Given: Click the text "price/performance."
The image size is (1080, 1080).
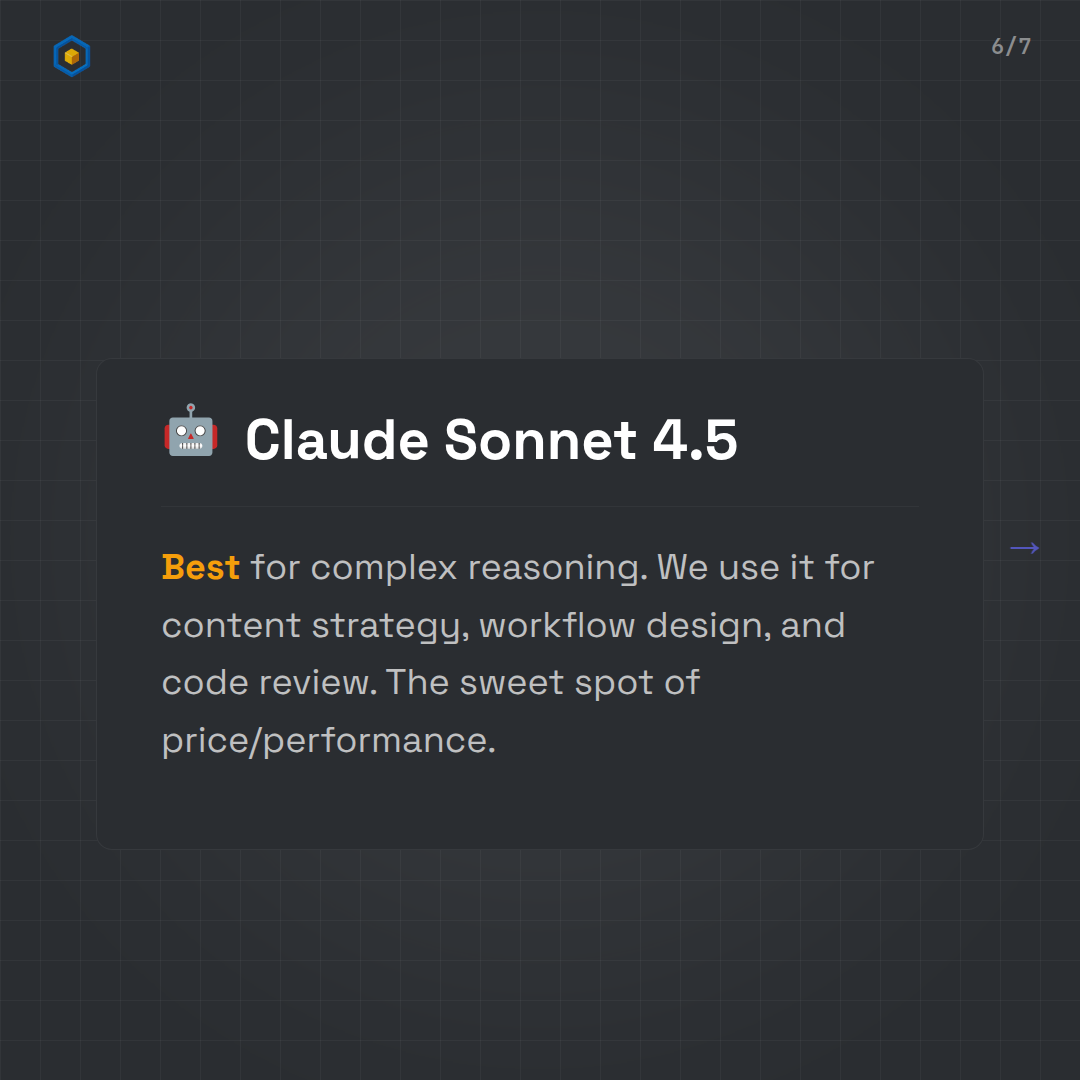Looking at the screenshot, I should (x=328, y=740).
